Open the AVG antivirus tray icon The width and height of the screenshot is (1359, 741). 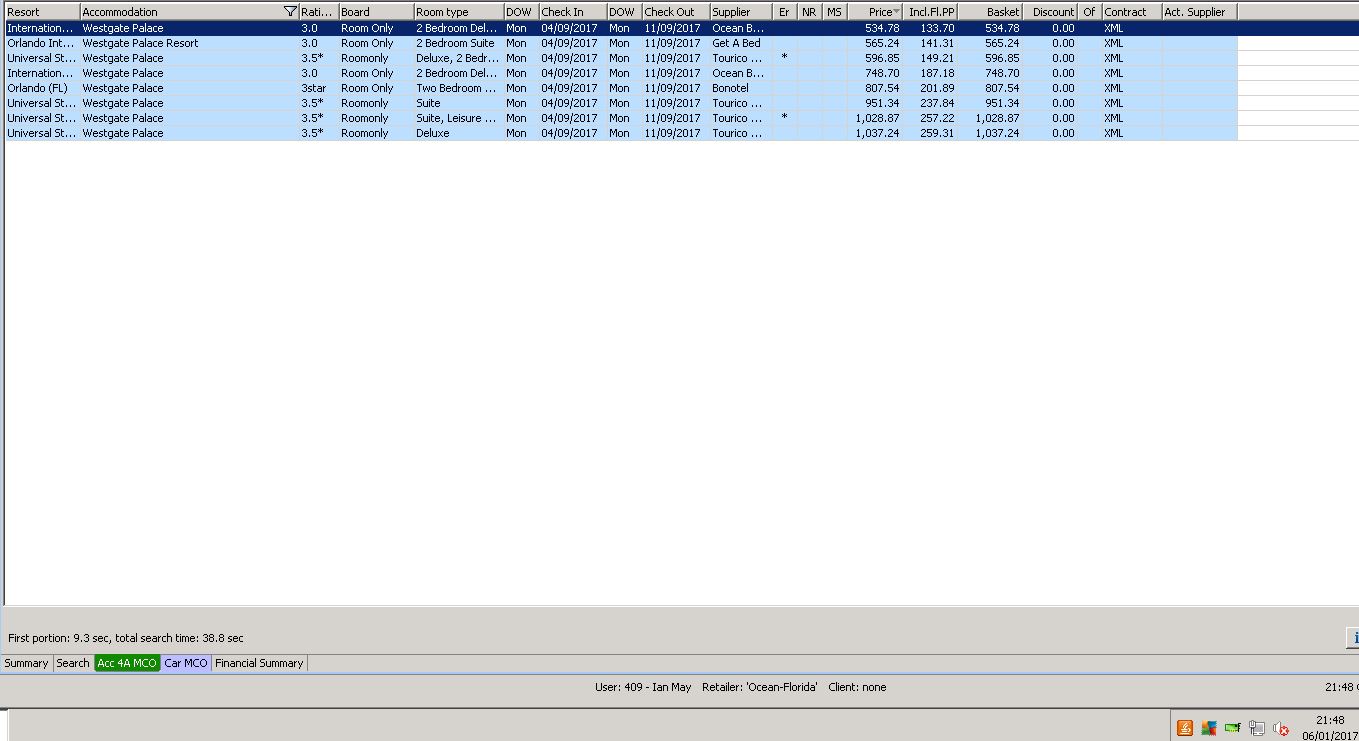(x=1209, y=728)
